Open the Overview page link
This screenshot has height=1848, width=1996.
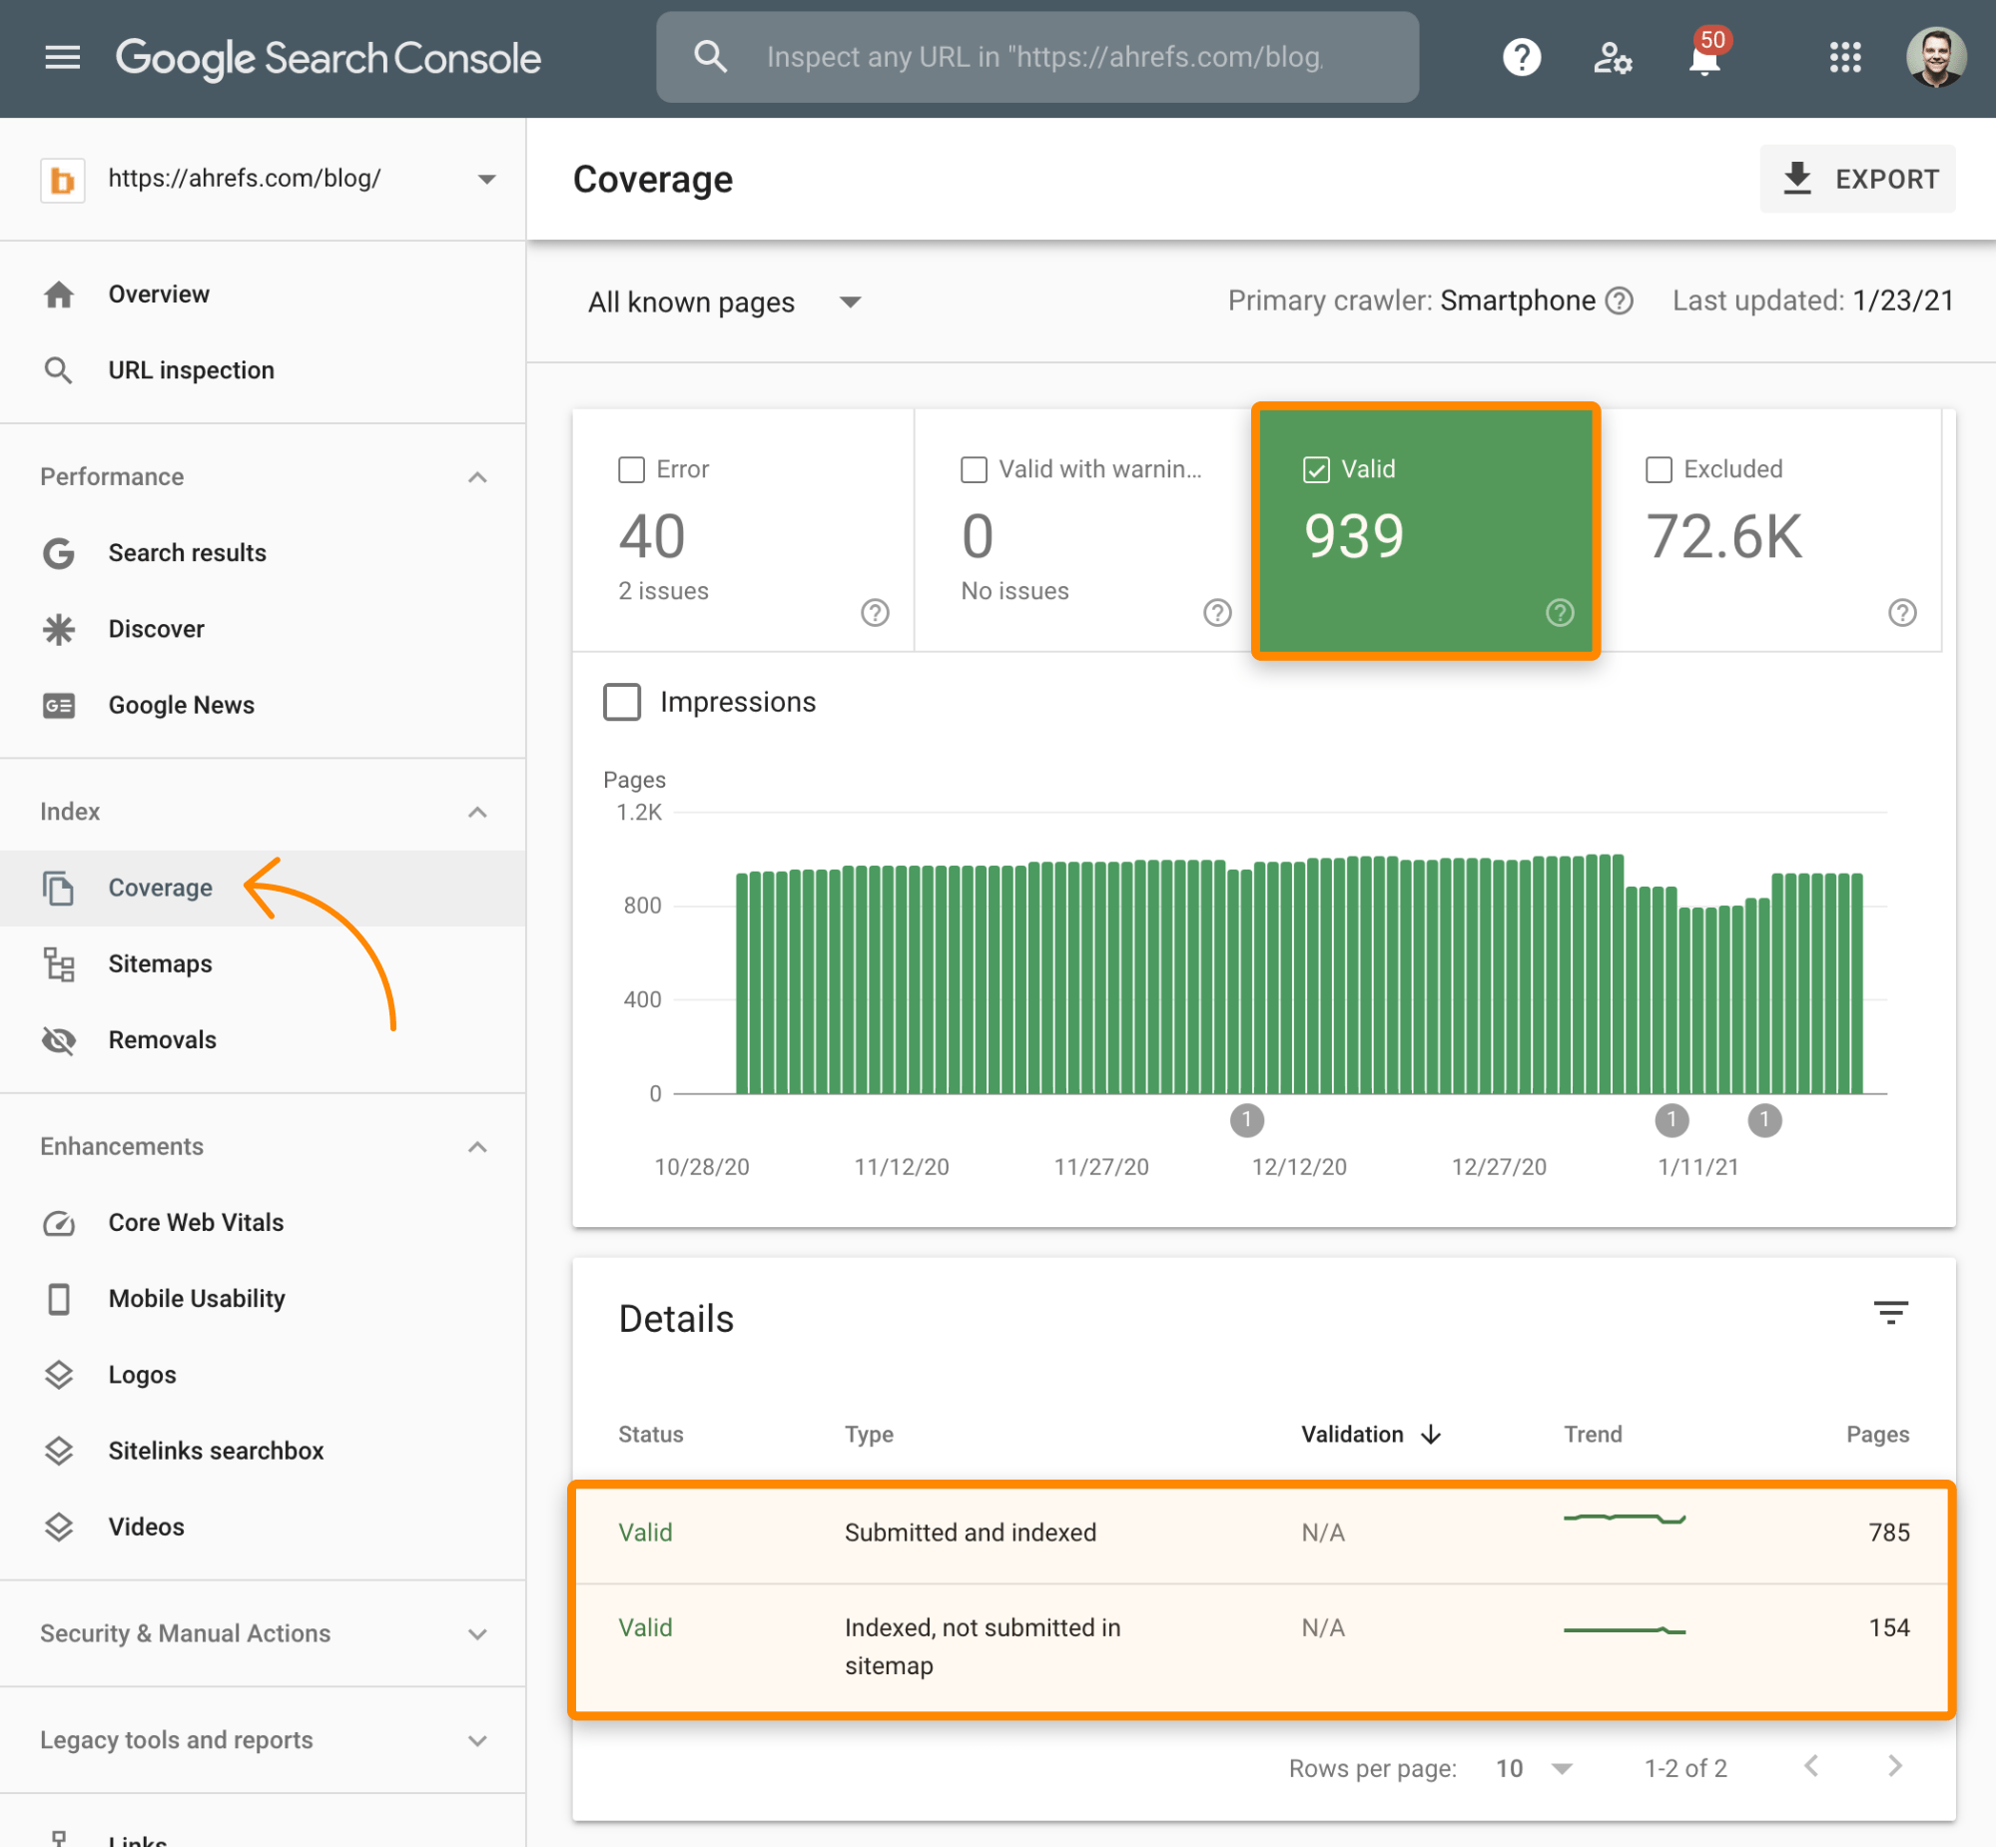[158, 293]
